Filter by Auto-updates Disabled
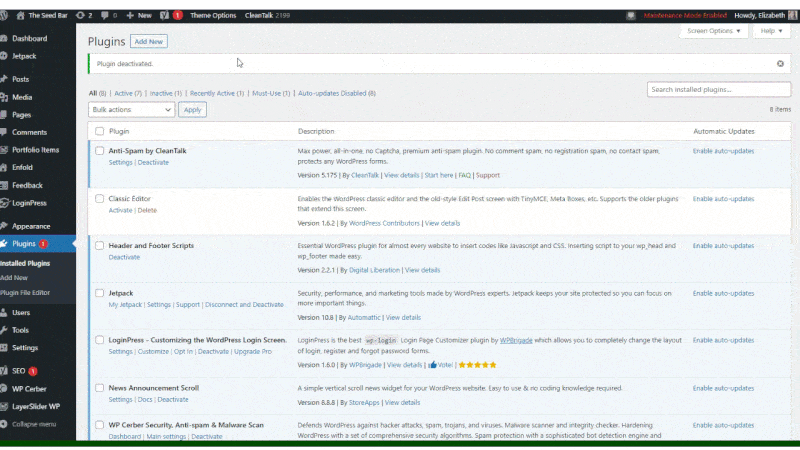This screenshot has height=450, width=800. (x=337, y=93)
